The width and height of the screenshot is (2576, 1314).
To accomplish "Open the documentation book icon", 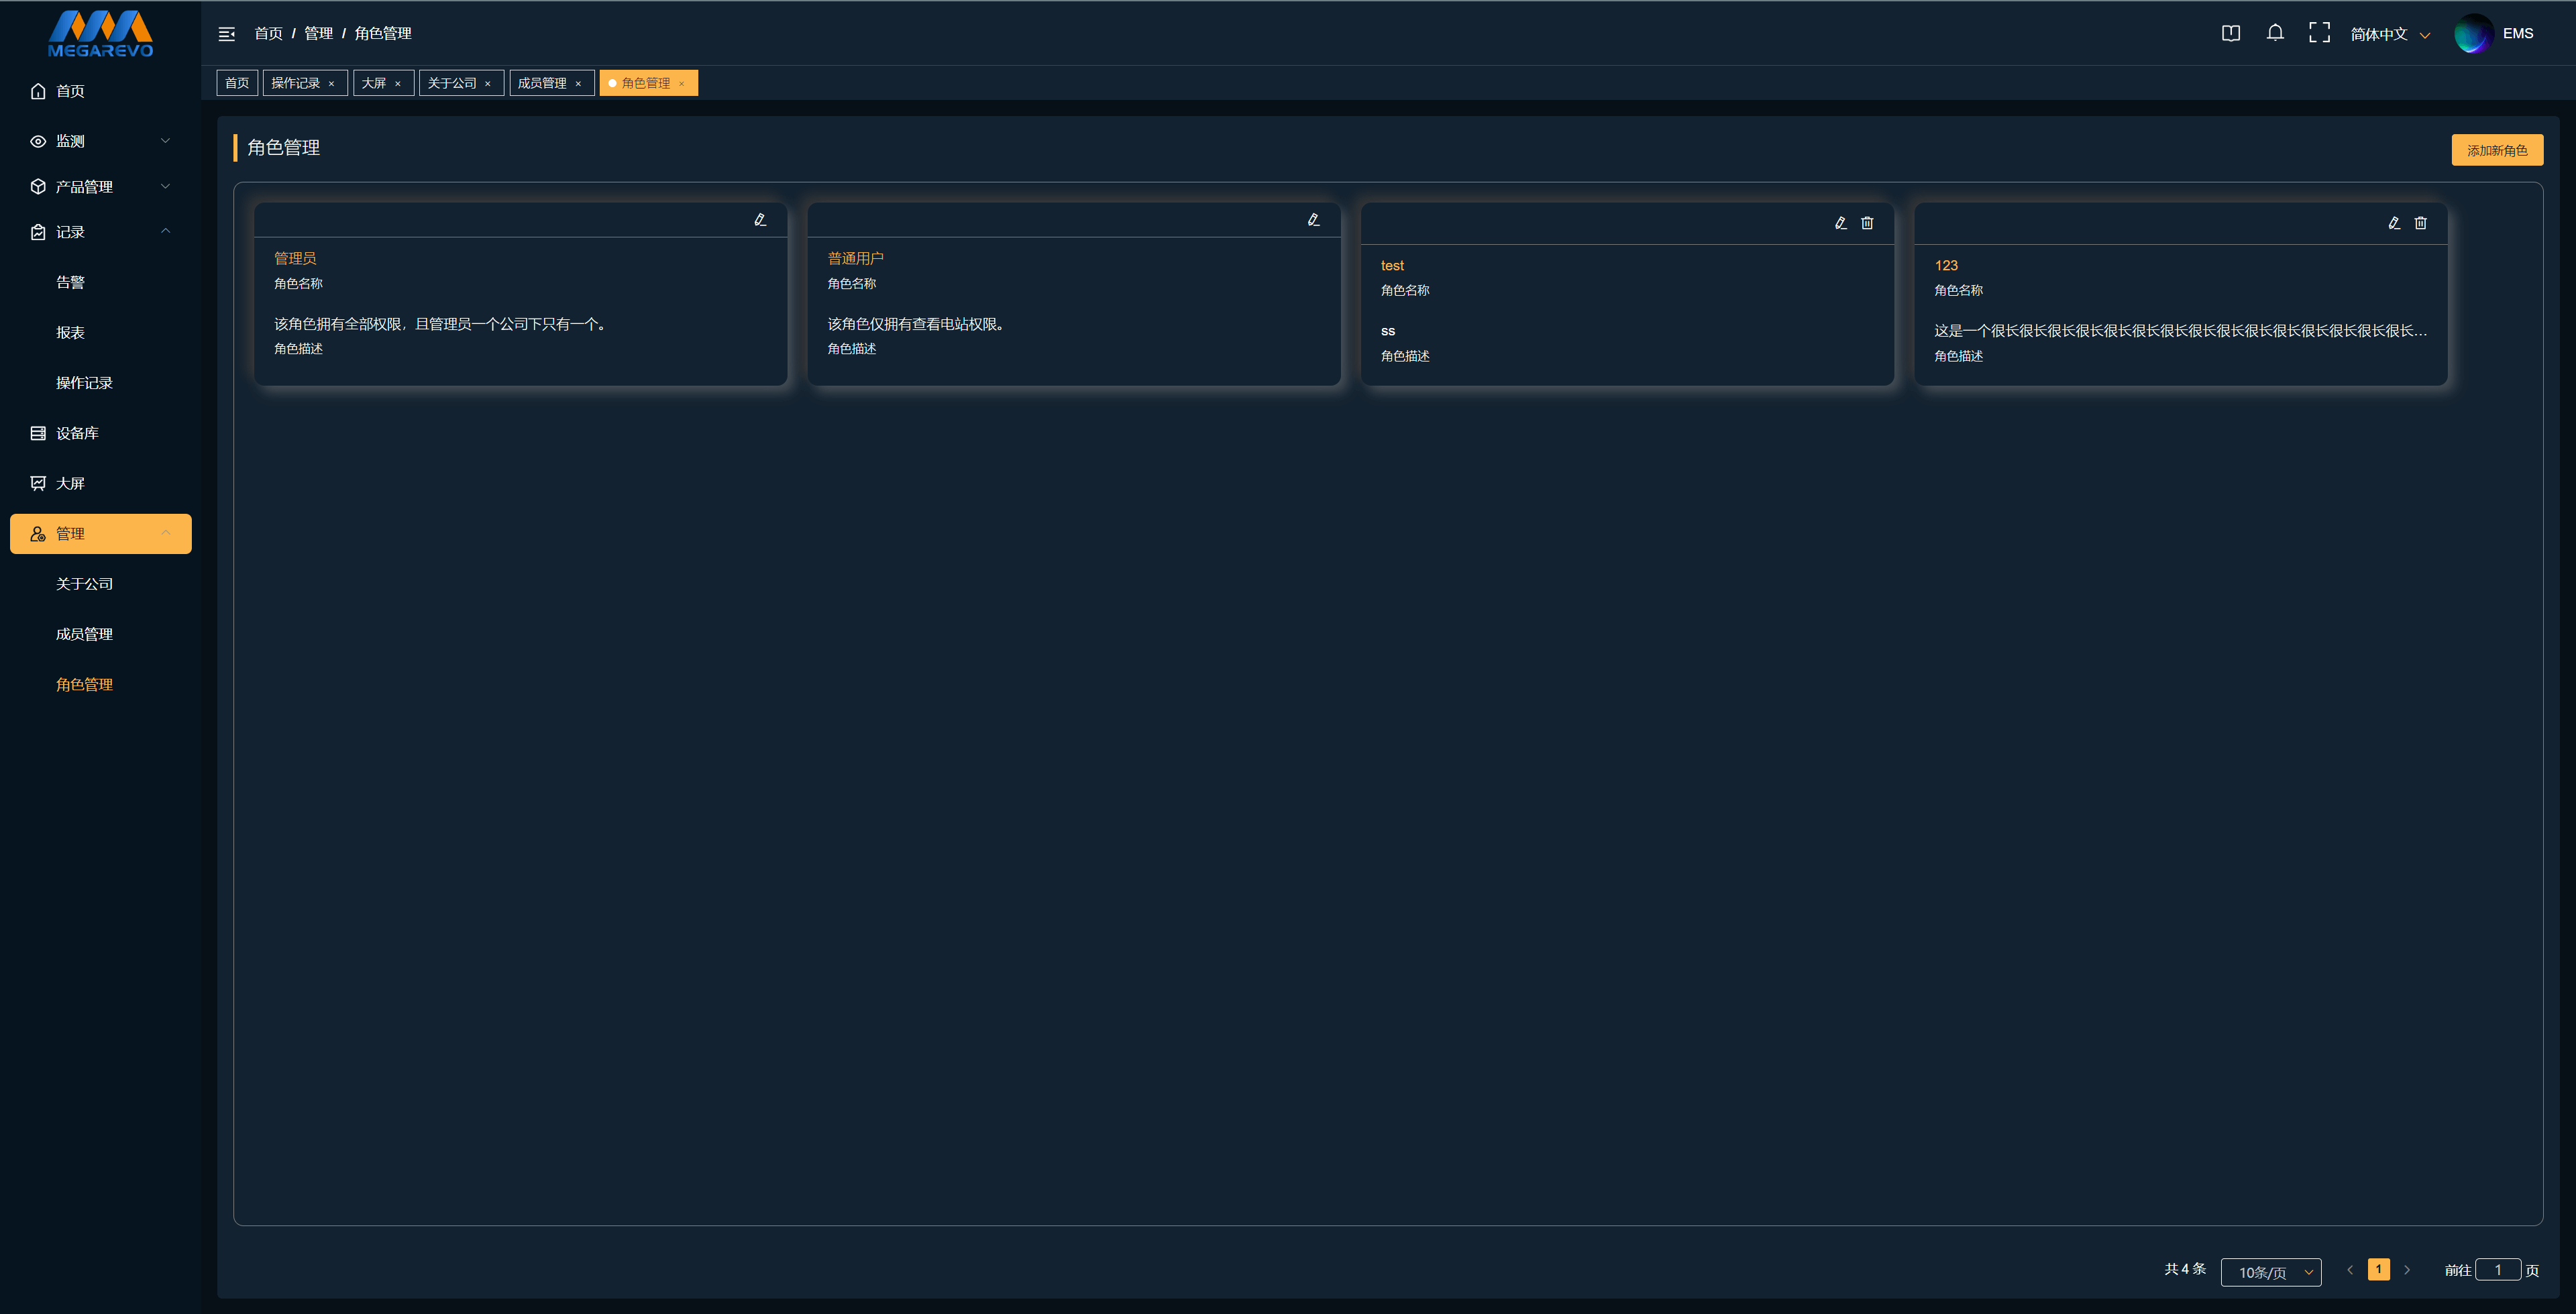I will 2231,33.
